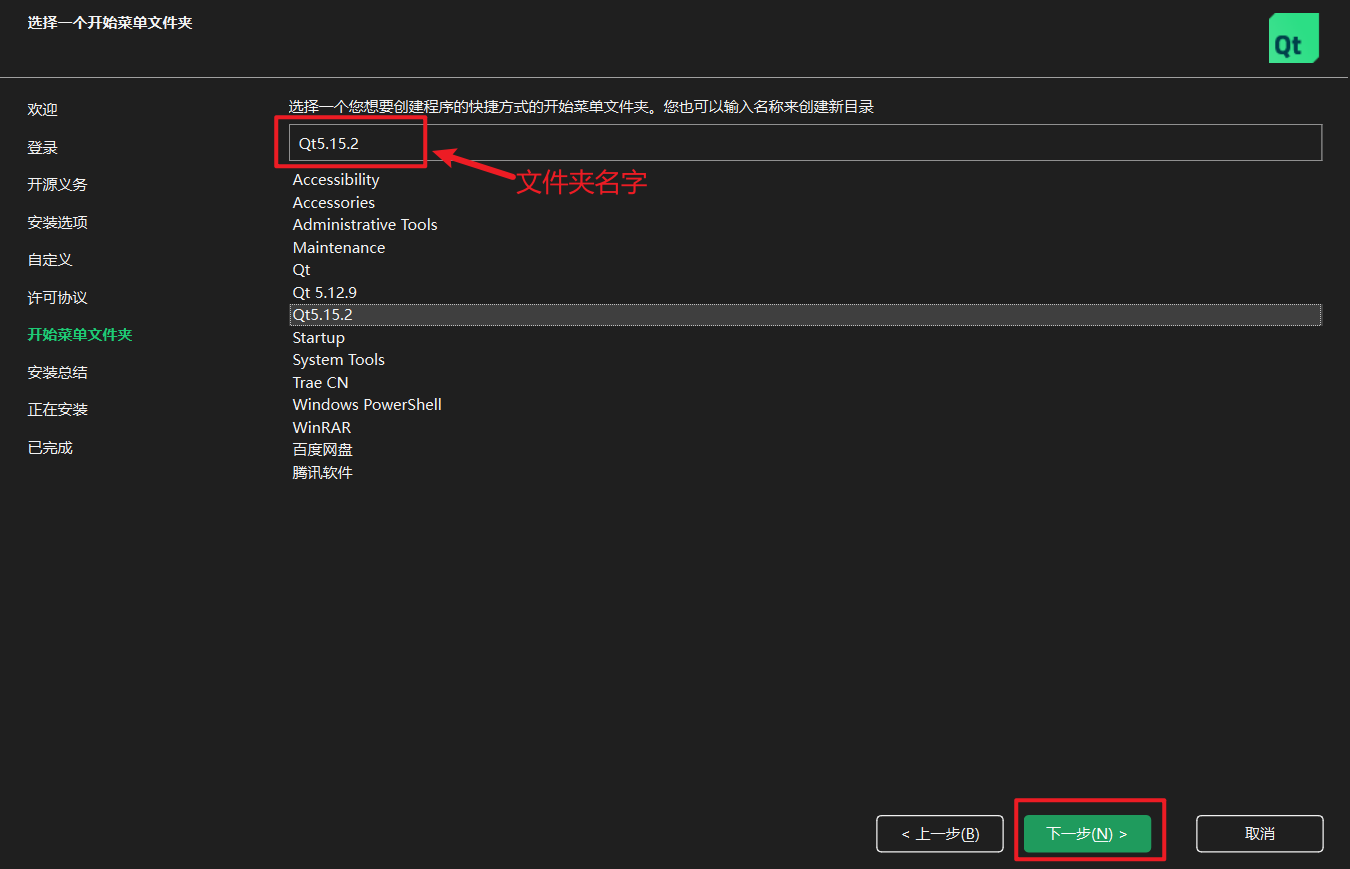1350x869 pixels.
Task: Select the Maintenance folder entry
Action: [x=339, y=248]
